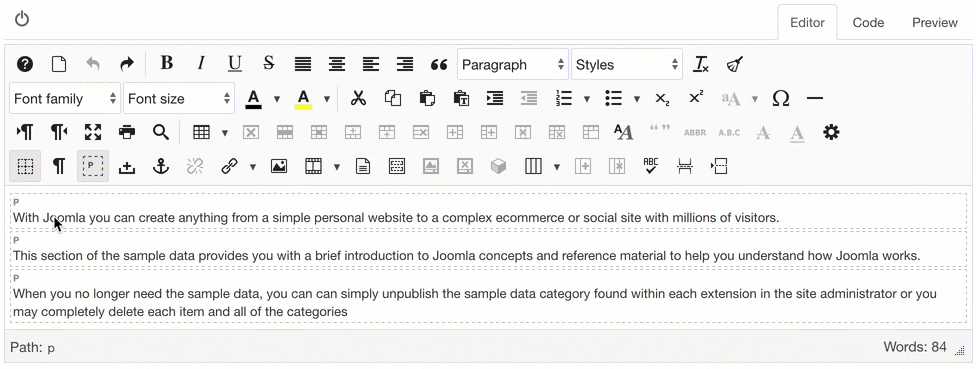
Task: Open the Font family dropdown
Action: [x=65, y=98]
